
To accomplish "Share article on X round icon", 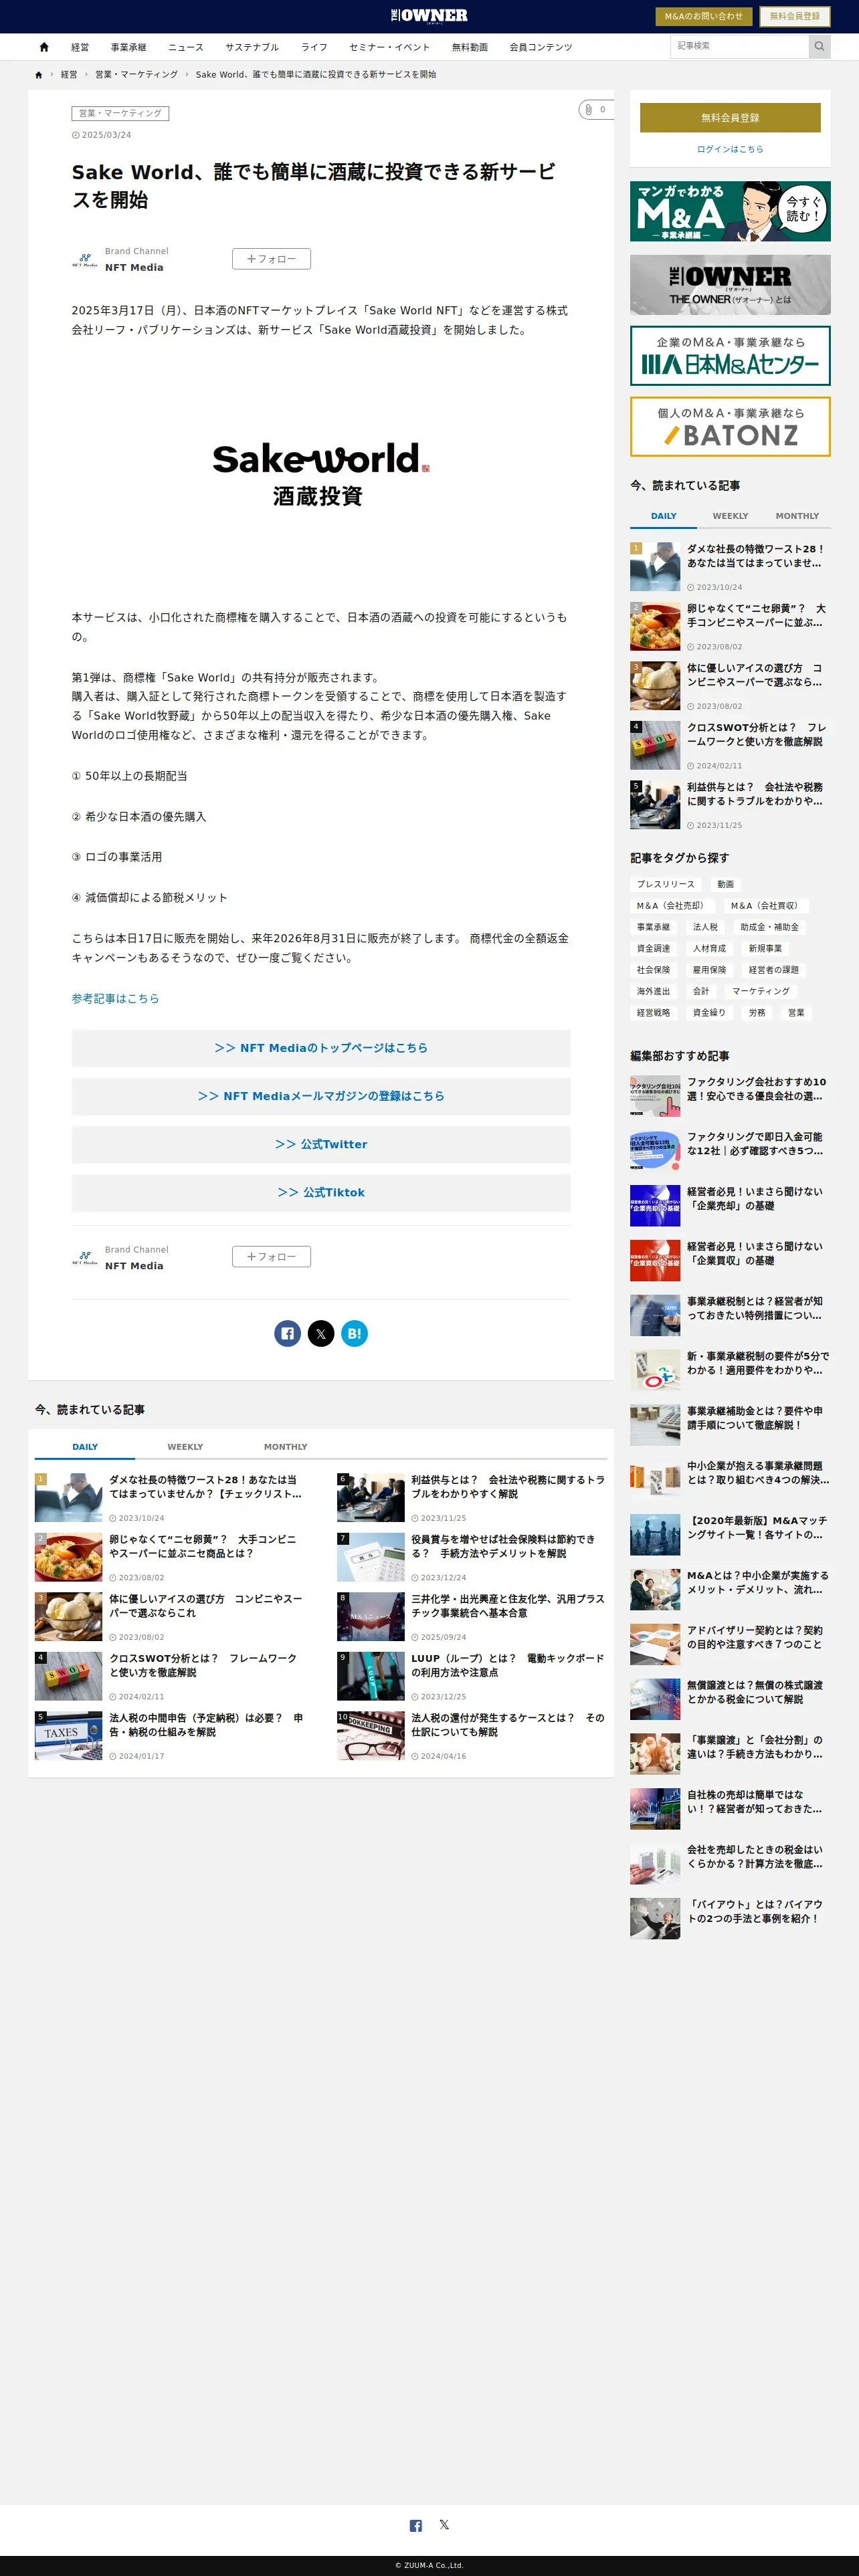I will click(x=321, y=1333).
